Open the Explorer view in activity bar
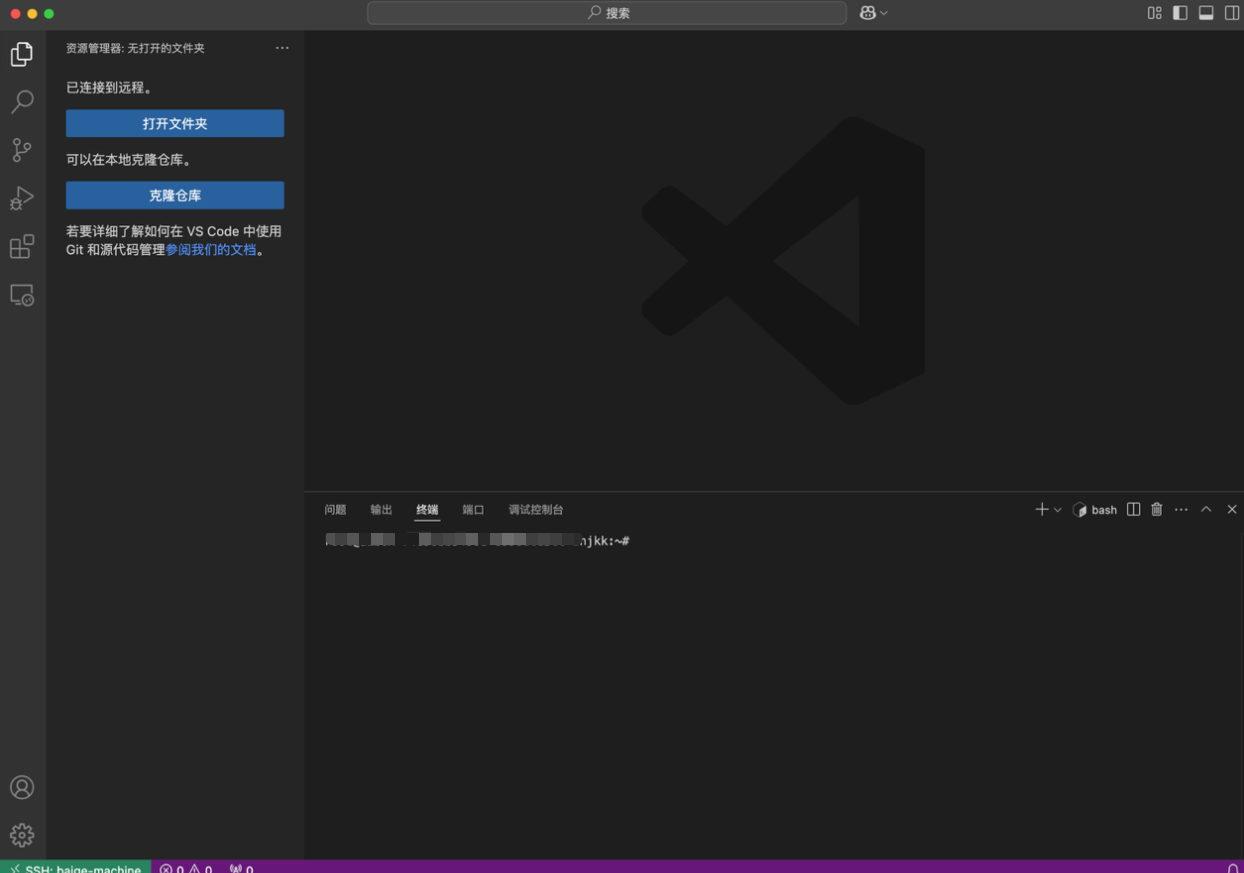 22,54
